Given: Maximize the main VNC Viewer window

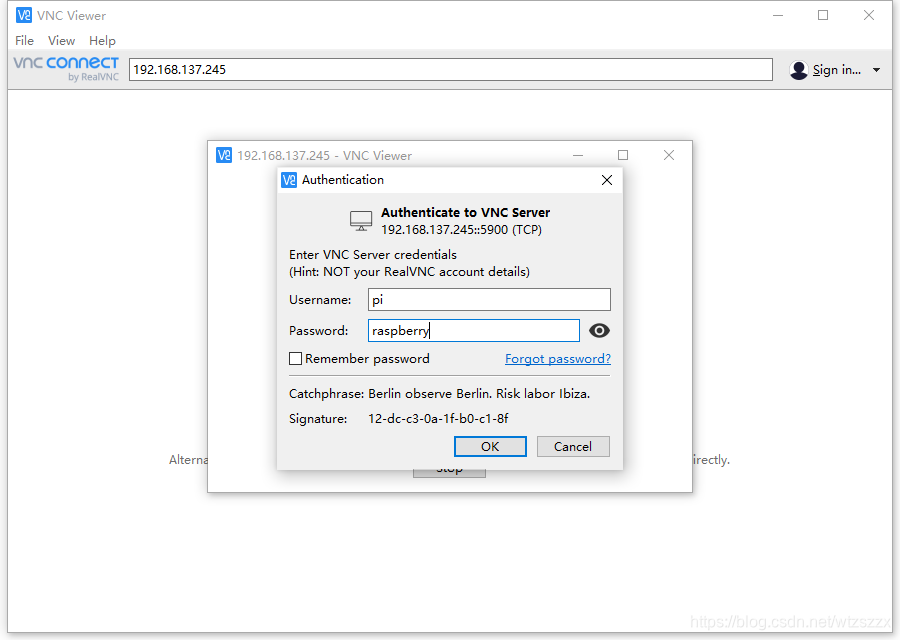Looking at the screenshot, I should [x=823, y=15].
